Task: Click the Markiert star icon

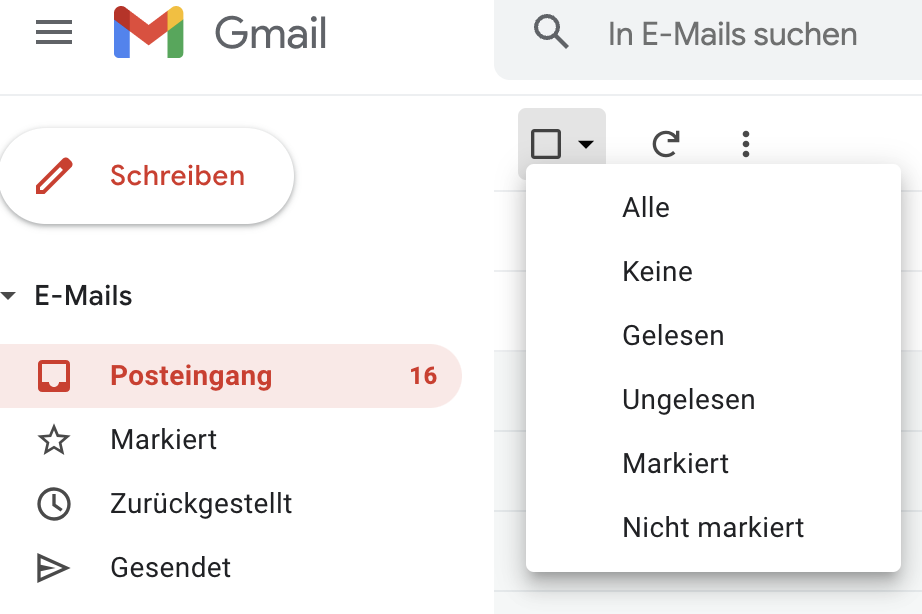Action: [56, 440]
